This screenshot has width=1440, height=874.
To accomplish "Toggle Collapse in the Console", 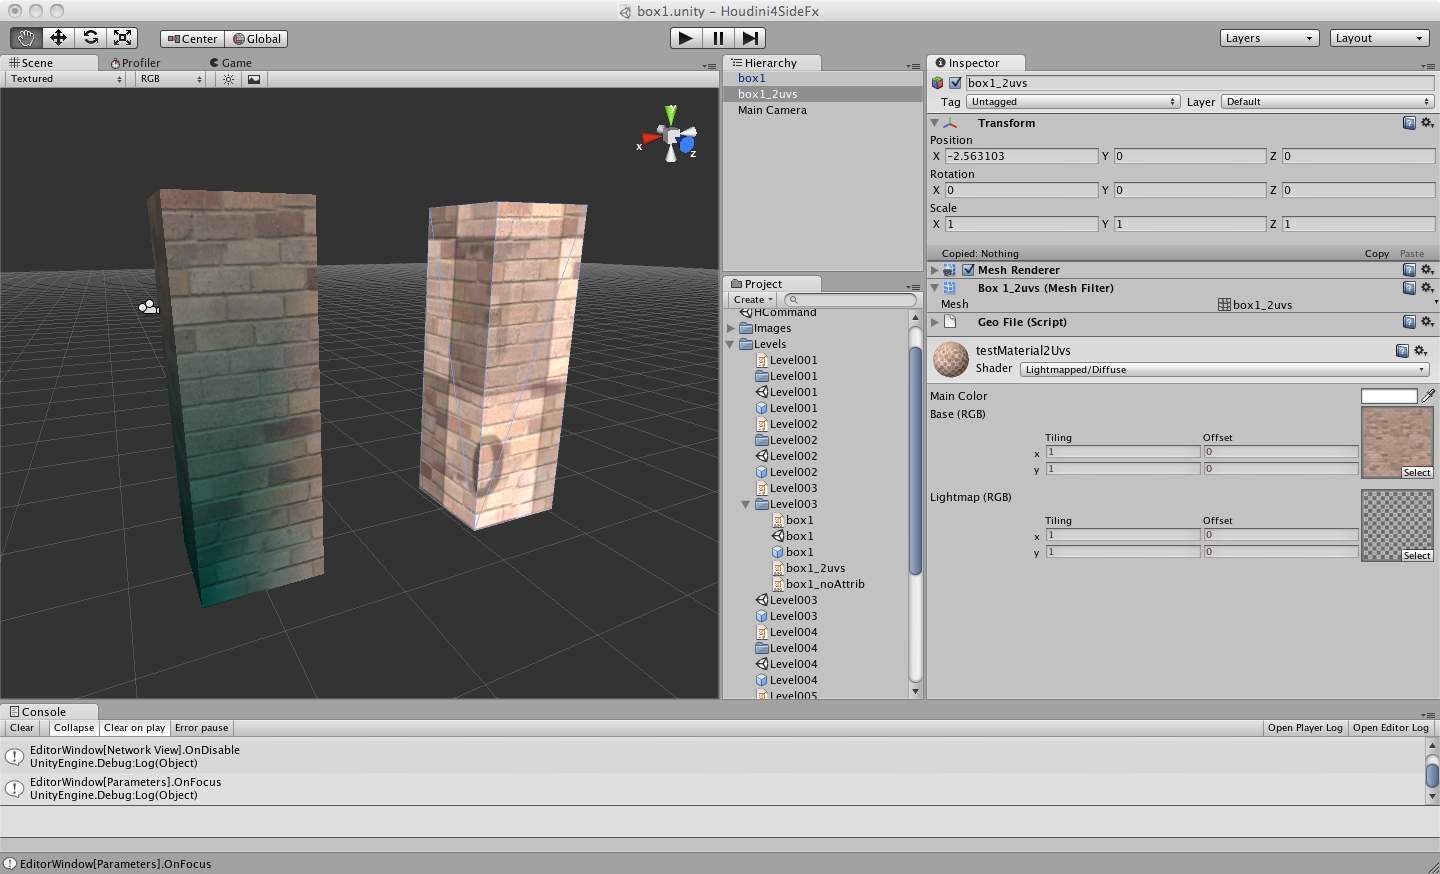I will [x=73, y=728].
